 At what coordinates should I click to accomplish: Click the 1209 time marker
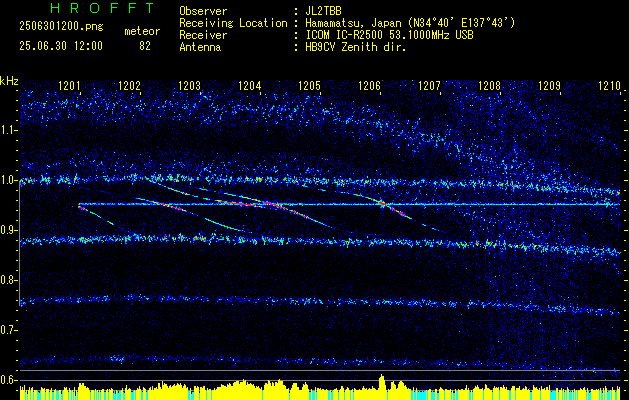pos(550,85)
